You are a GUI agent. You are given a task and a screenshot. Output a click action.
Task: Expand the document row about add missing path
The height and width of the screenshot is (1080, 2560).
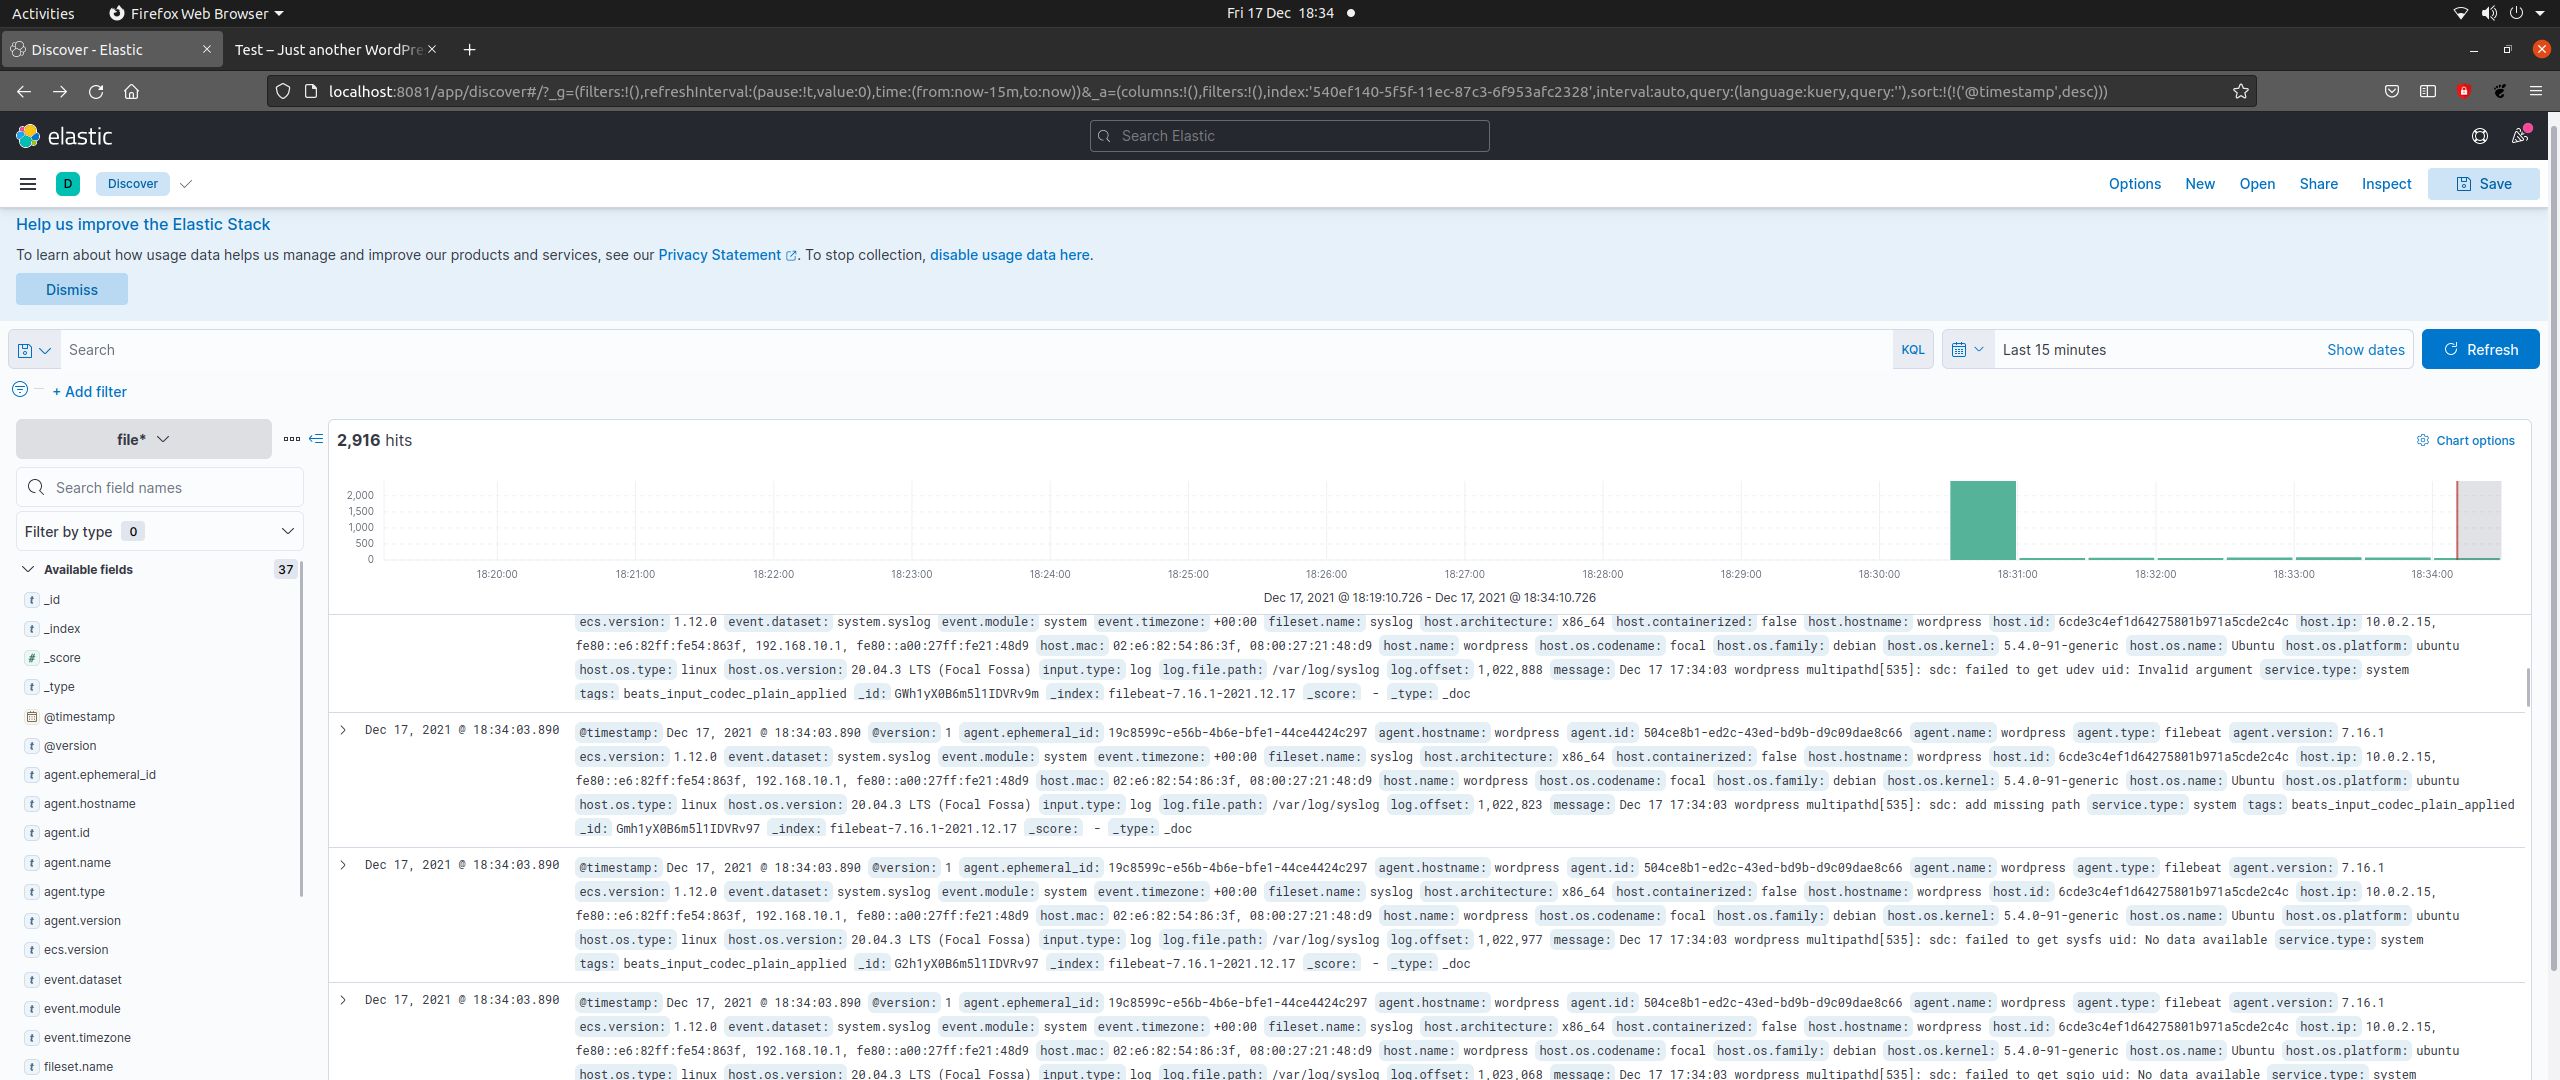coord(343,730)
